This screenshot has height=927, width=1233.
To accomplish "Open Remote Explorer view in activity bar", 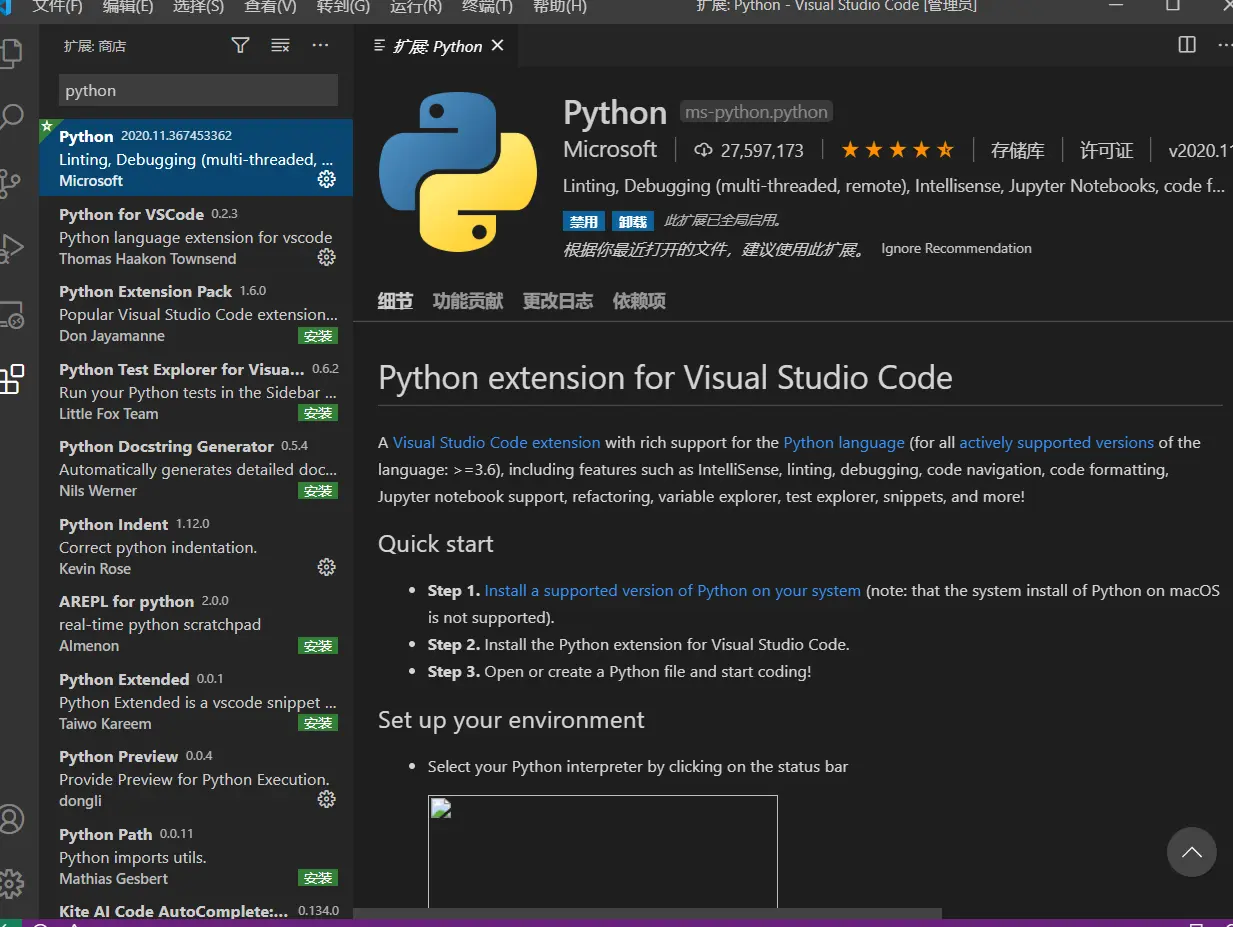I will coord(10,314).
